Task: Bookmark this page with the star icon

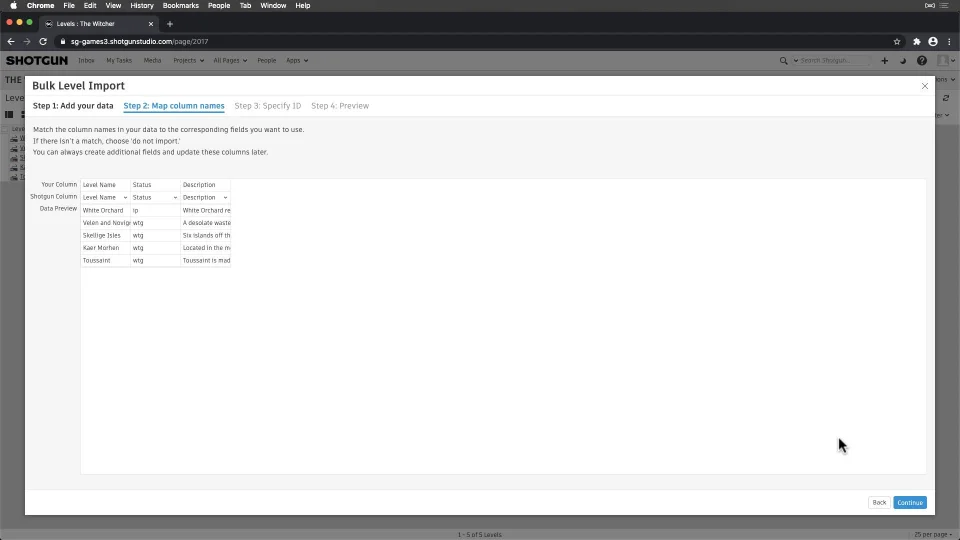Action: coord(897,42)
